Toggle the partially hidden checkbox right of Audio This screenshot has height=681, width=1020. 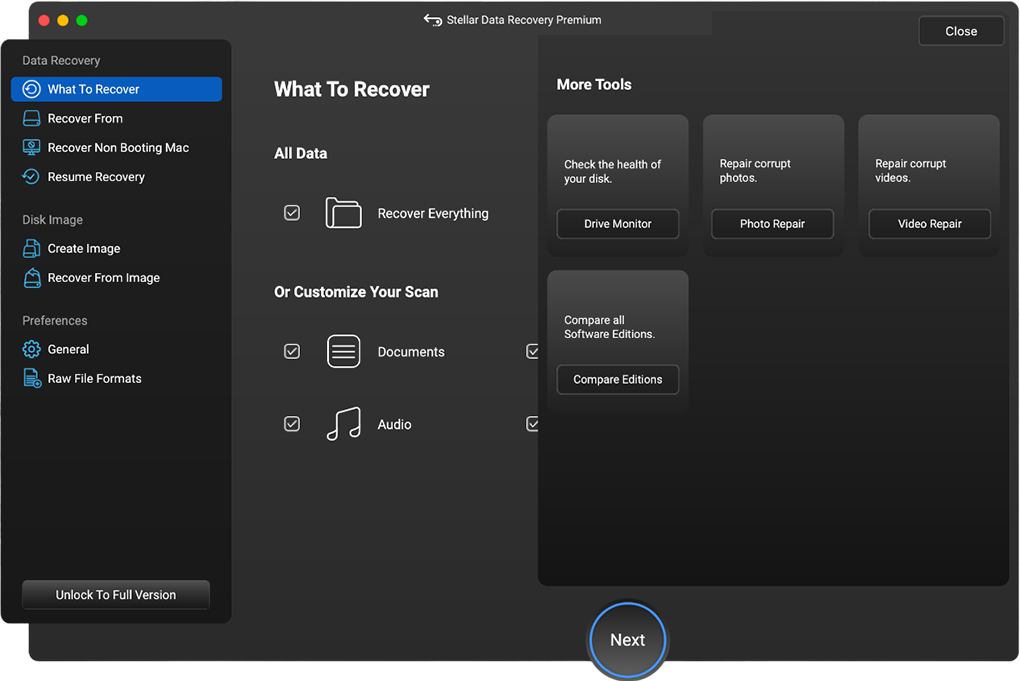532,424
